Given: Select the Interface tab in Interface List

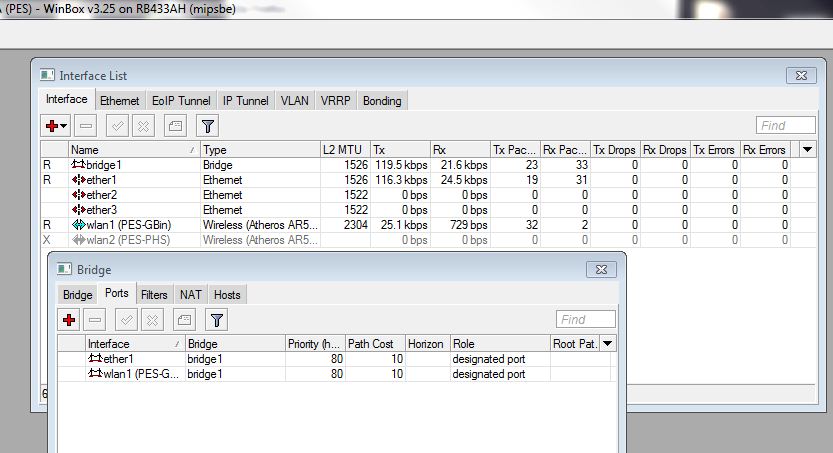Looking at the screenshot, I should [66, 99].
